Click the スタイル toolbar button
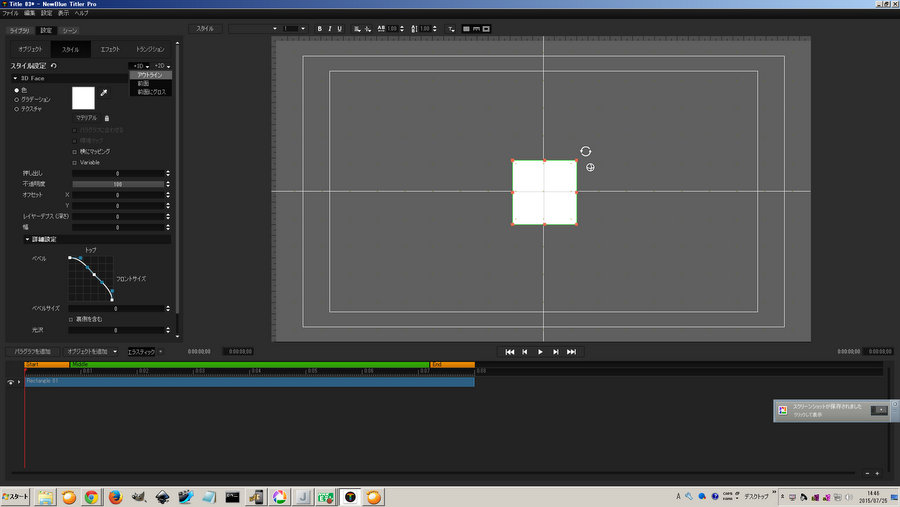 click(x=205, y=29)
